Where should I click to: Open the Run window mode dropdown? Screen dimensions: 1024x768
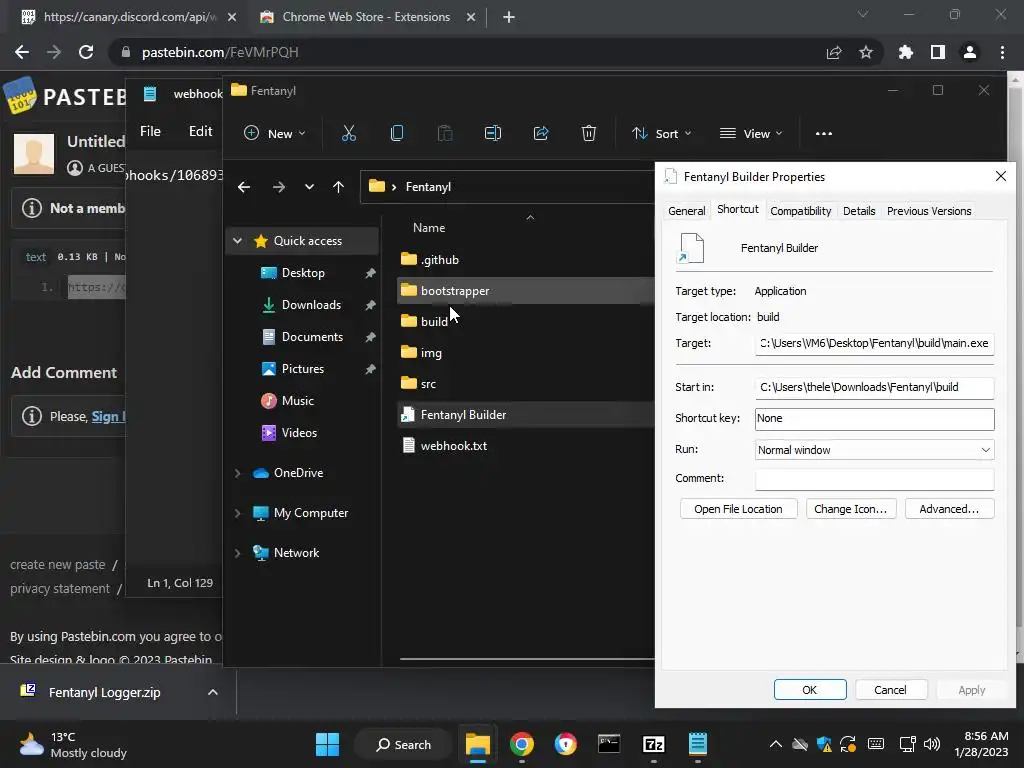(874, 450)
